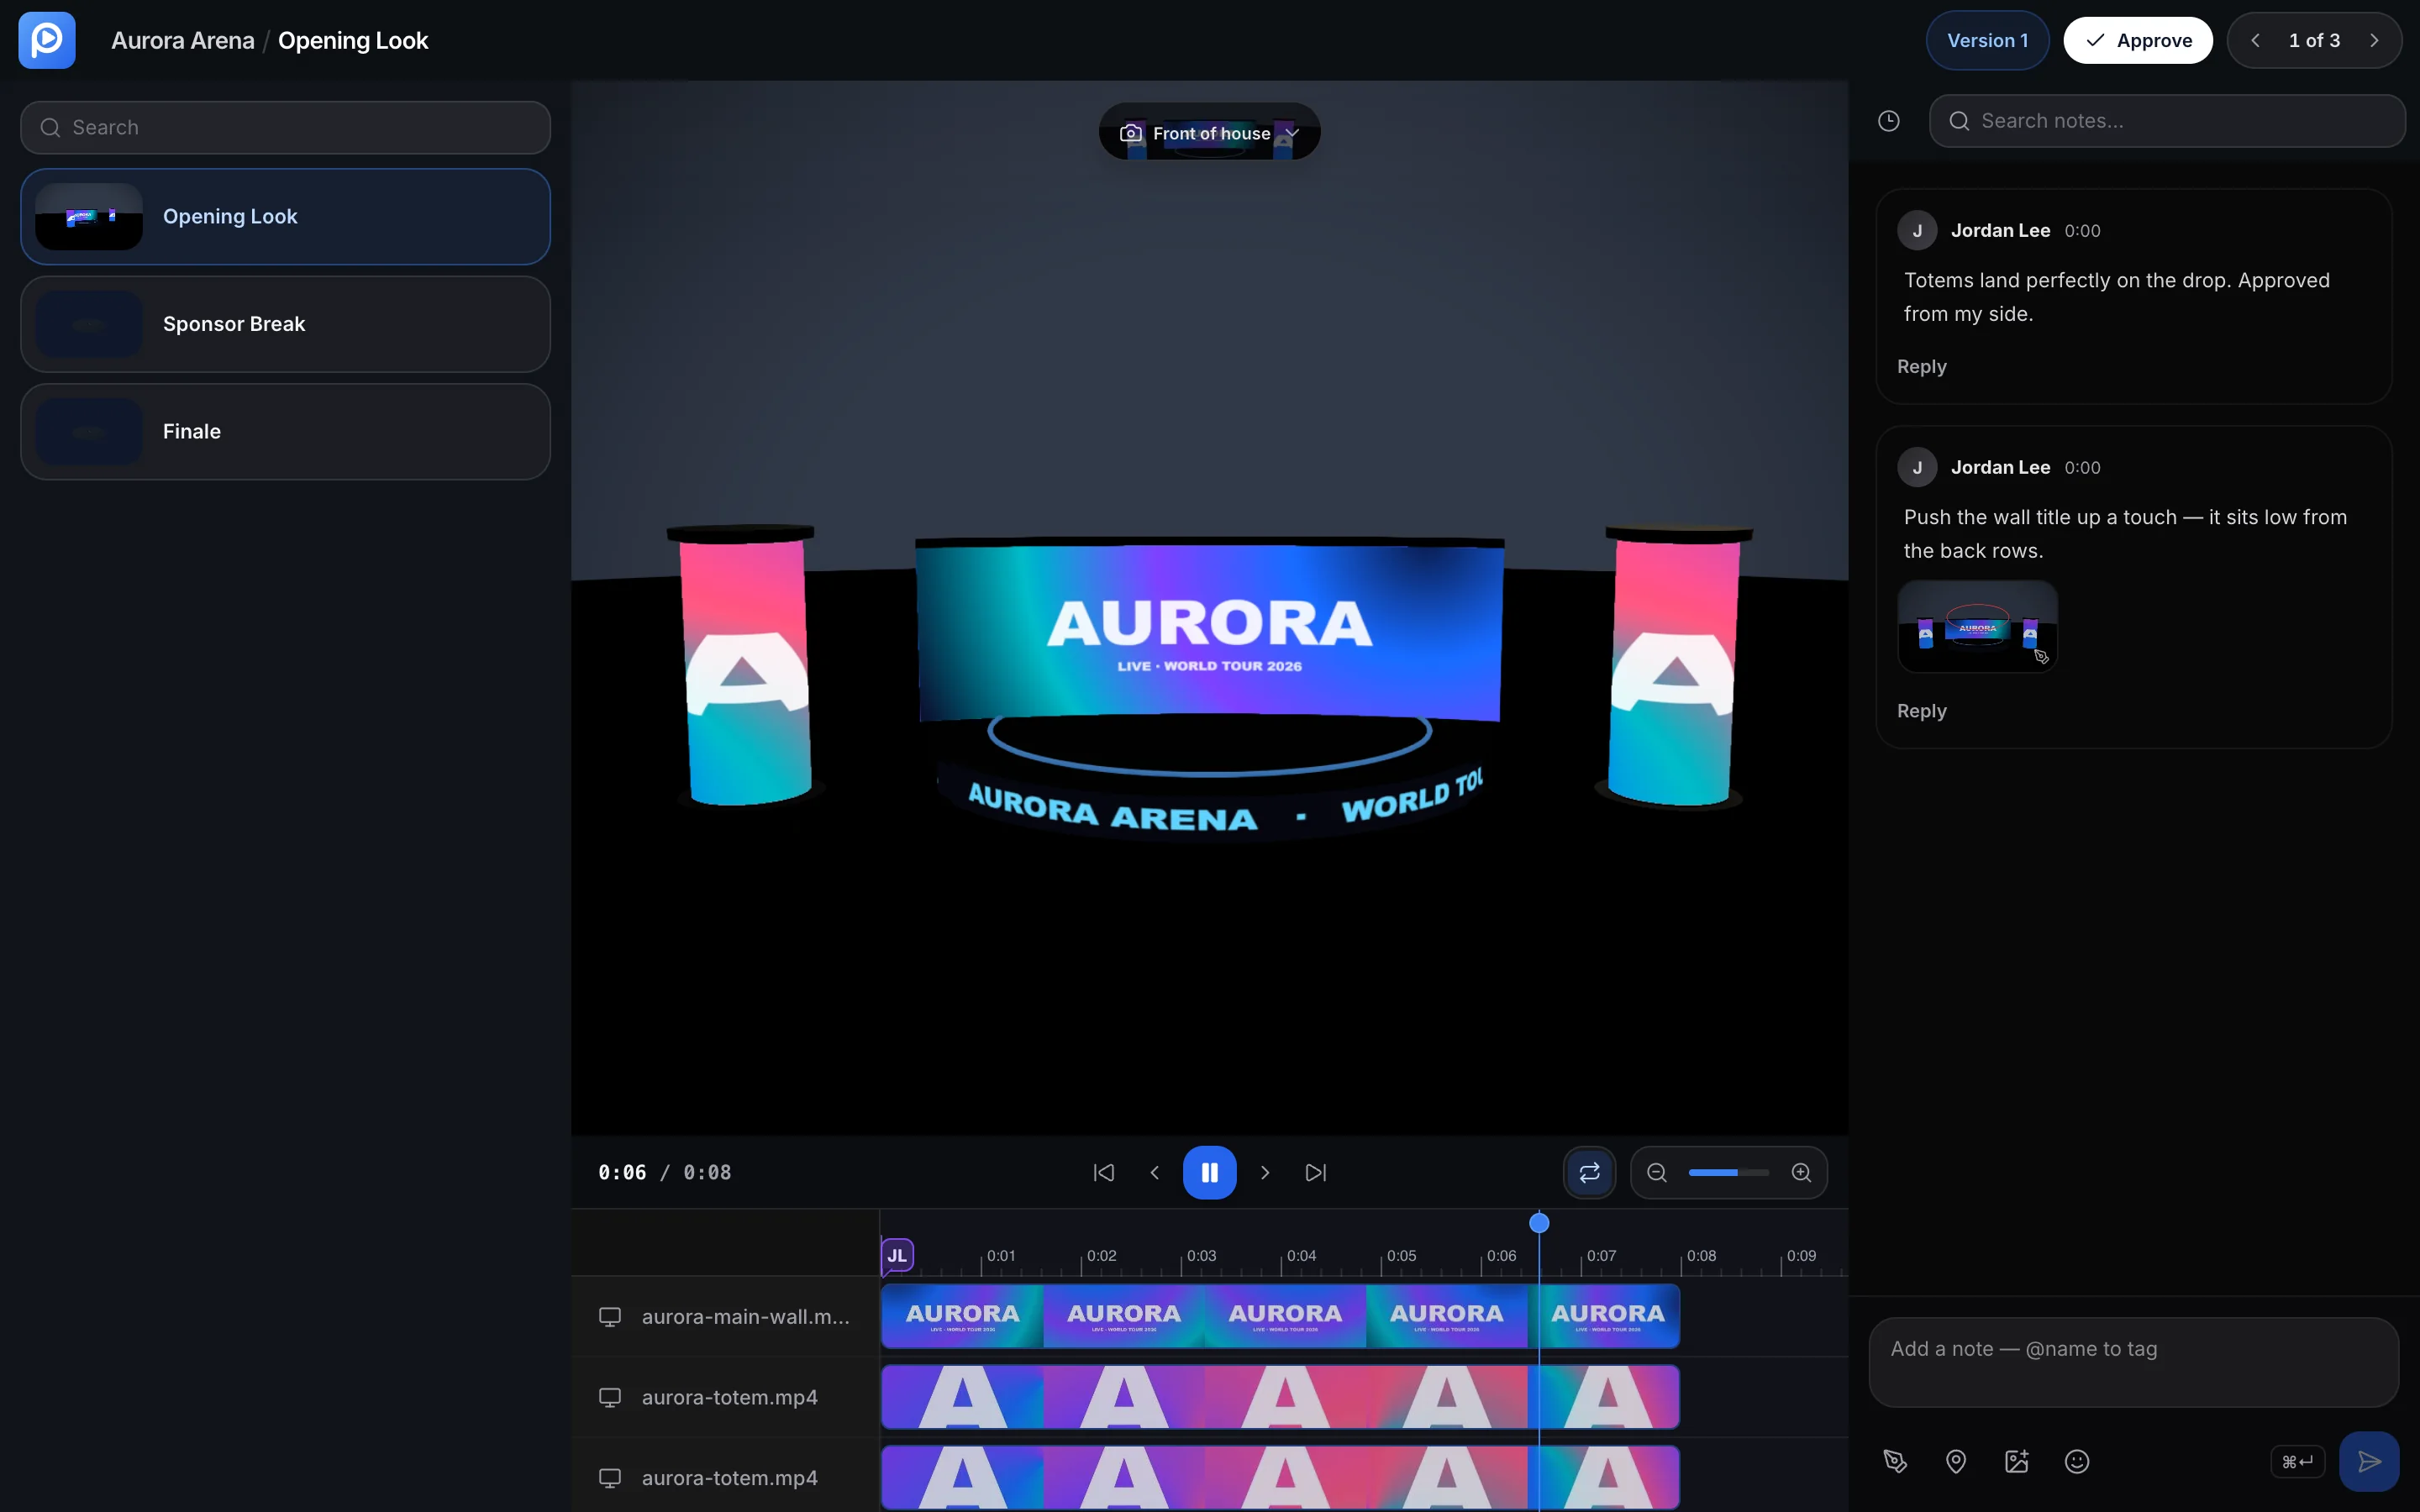This screenshot has width=2420, height=1512.
Task: Toggle loop playback
Action: point(1590,1172)
